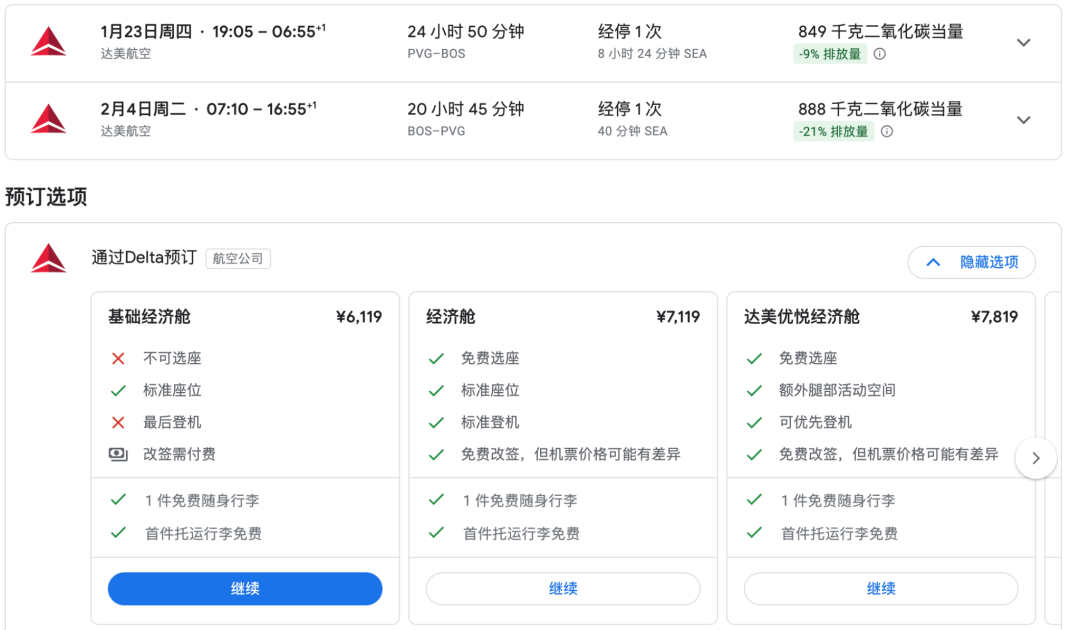The image size is (1080, 630).
Task: Click return time 2月4日周二 07:10 – 16:55
Action: click(x=208, y=109)
